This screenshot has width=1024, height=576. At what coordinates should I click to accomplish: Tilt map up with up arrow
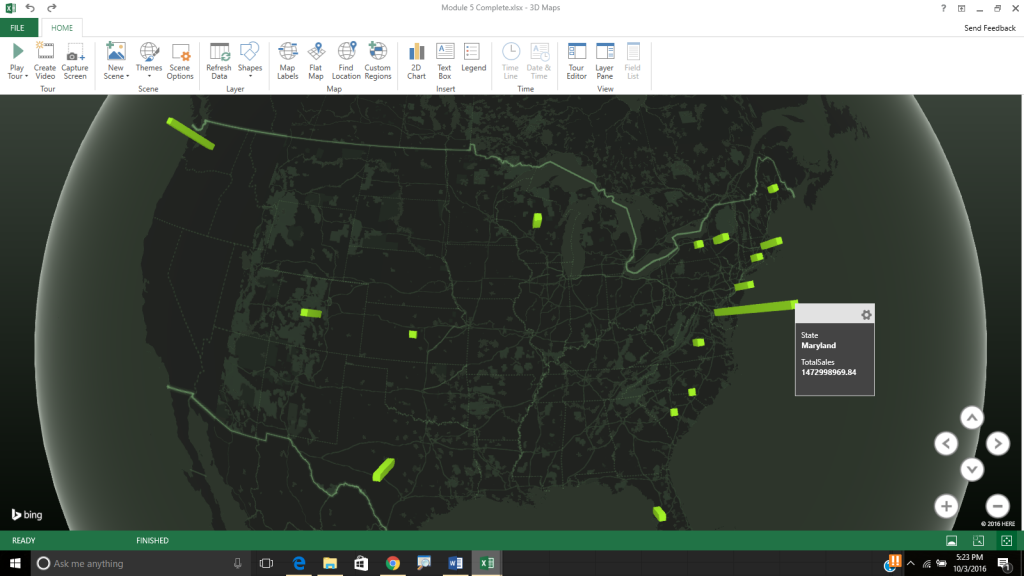tap(972, 418)
